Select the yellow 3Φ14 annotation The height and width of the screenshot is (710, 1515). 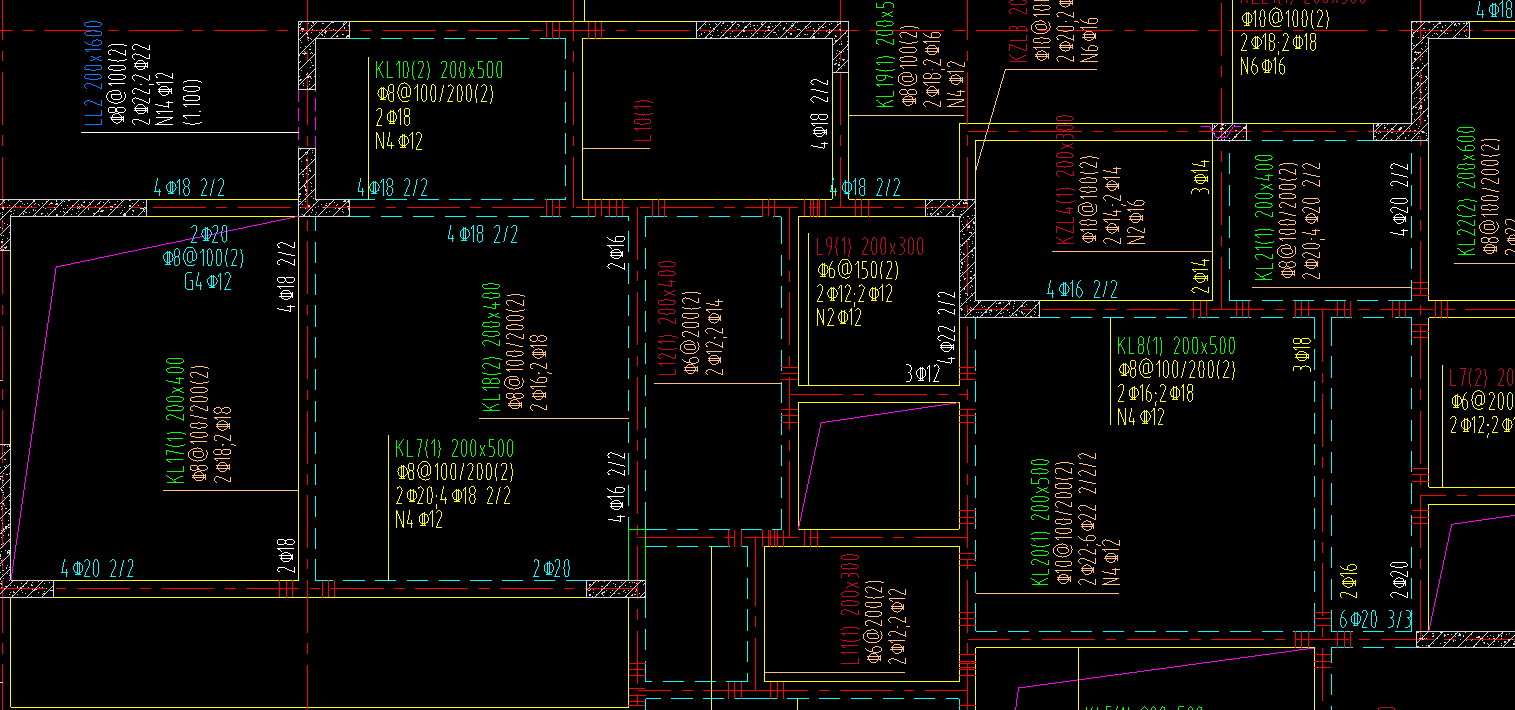[1201, 175]
